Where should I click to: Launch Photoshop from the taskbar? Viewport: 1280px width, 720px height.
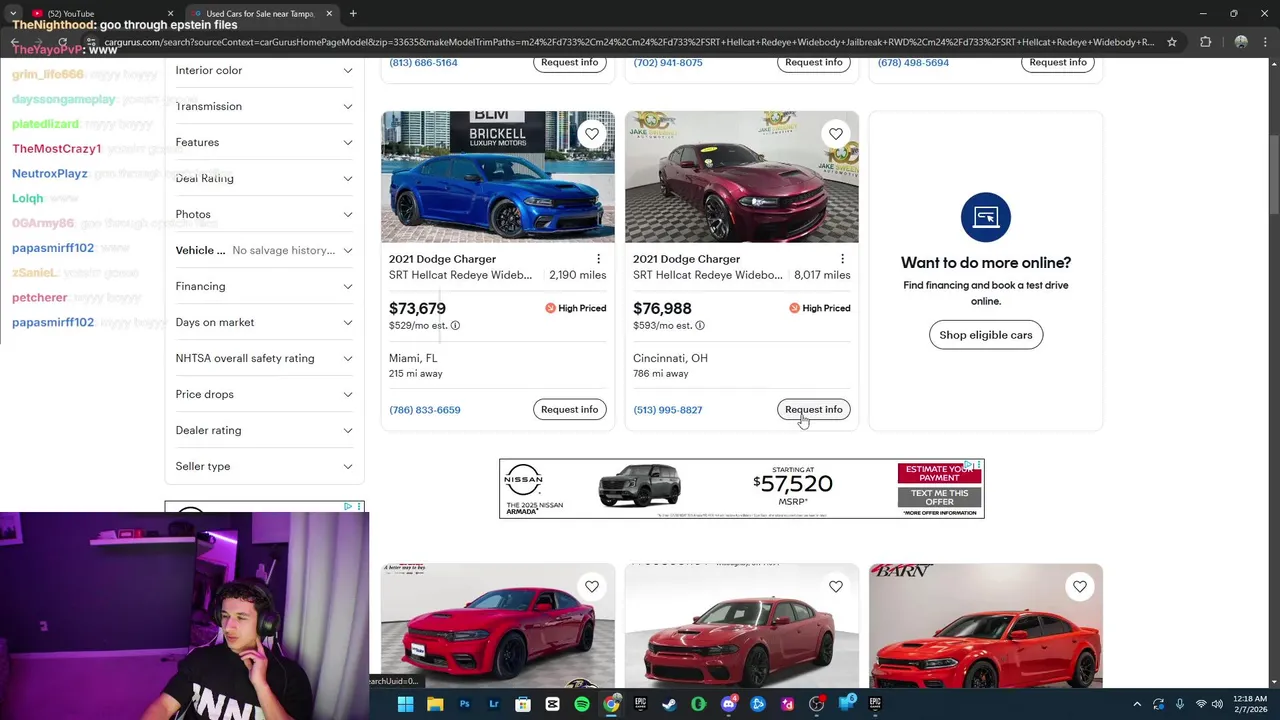pyautogui.click(x=464, y=704)
